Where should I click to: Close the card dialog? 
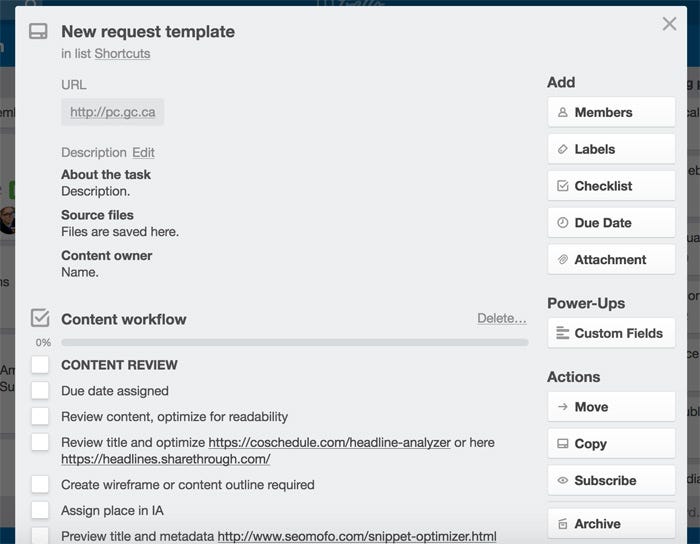point(669,24)
